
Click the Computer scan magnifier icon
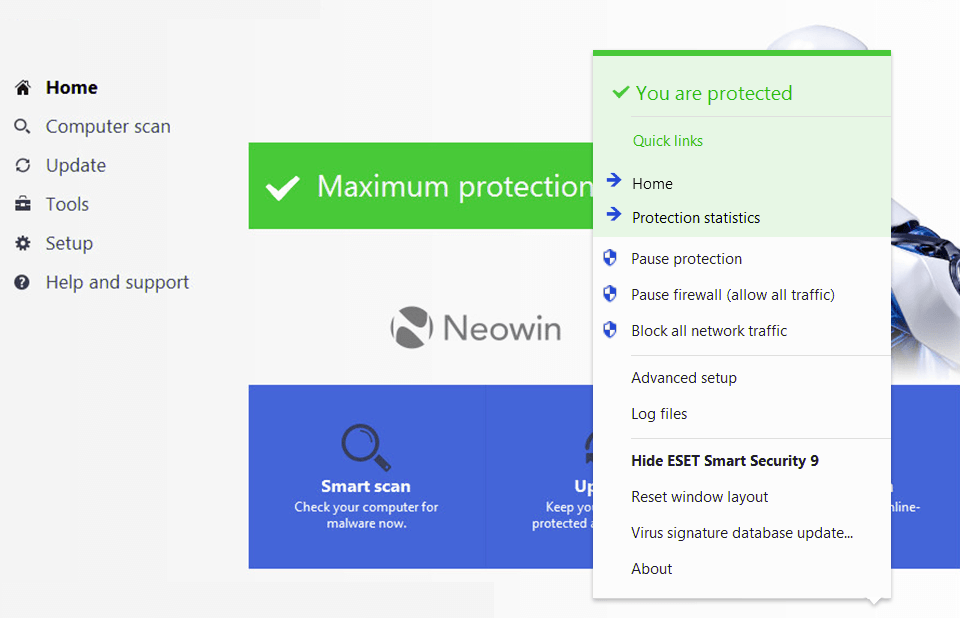click(x=22, y=127)
